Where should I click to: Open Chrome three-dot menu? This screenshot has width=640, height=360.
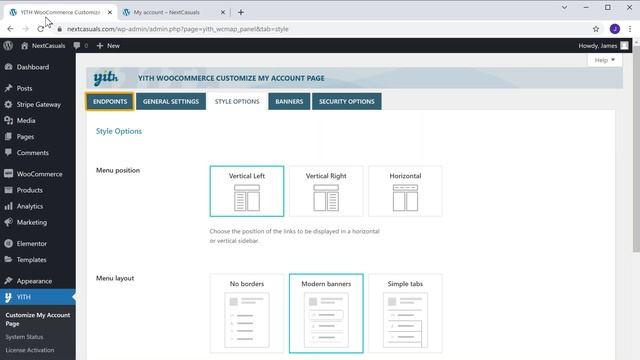pyautogui.click(x=630, y=29)
